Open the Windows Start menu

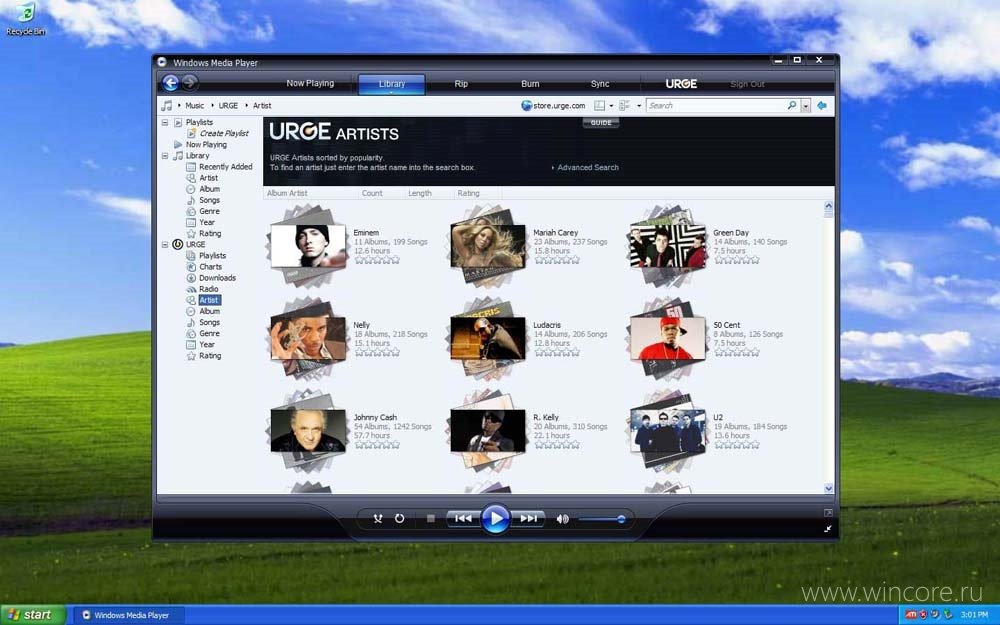click(33, 615)
